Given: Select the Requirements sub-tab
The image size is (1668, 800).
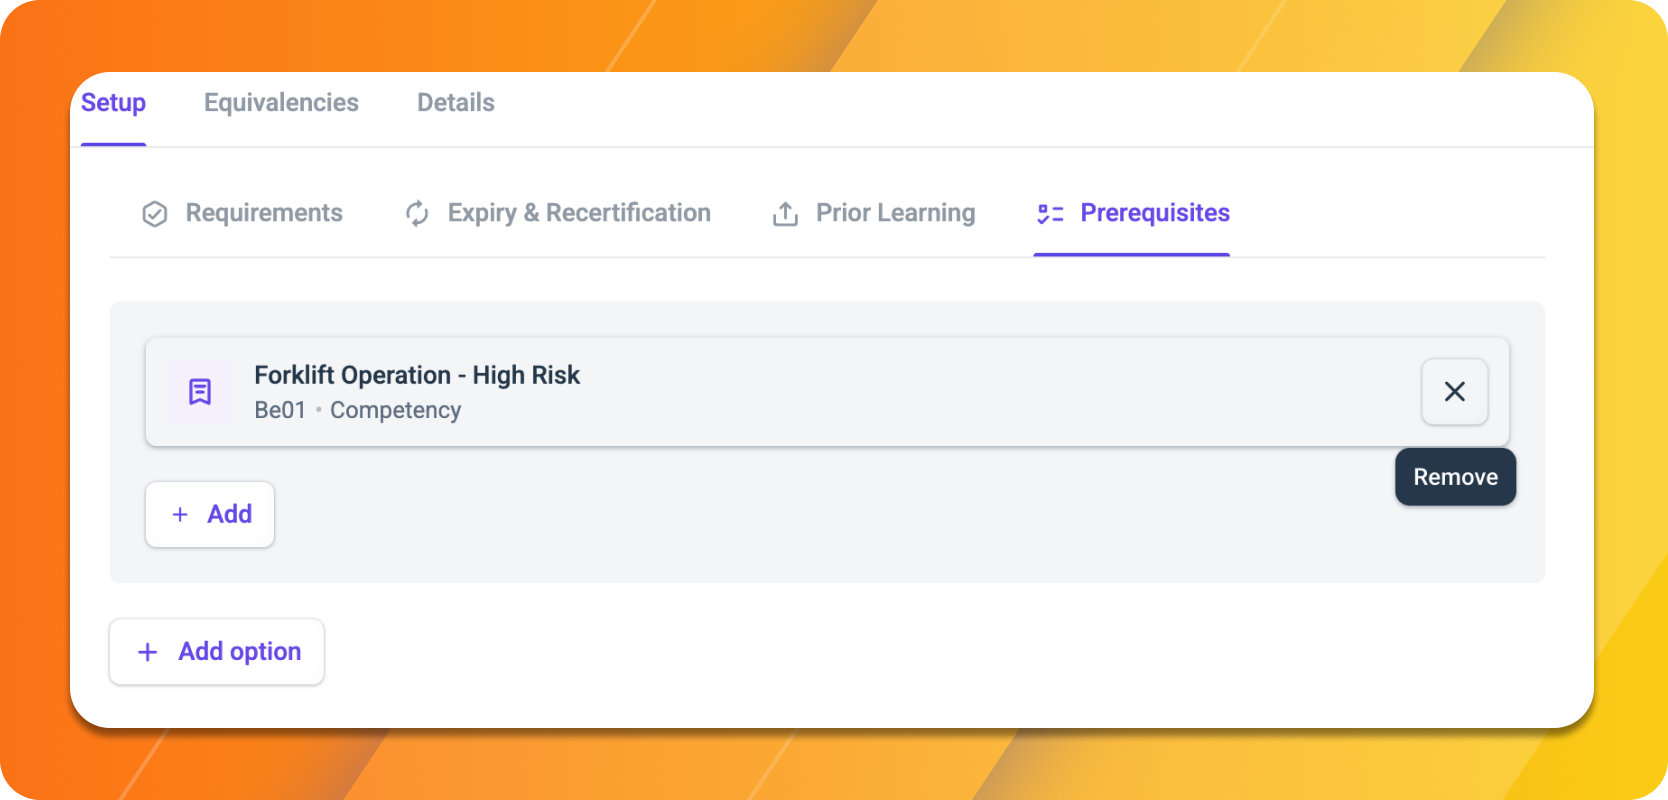Looking at the screenshot, I should 242,213.
